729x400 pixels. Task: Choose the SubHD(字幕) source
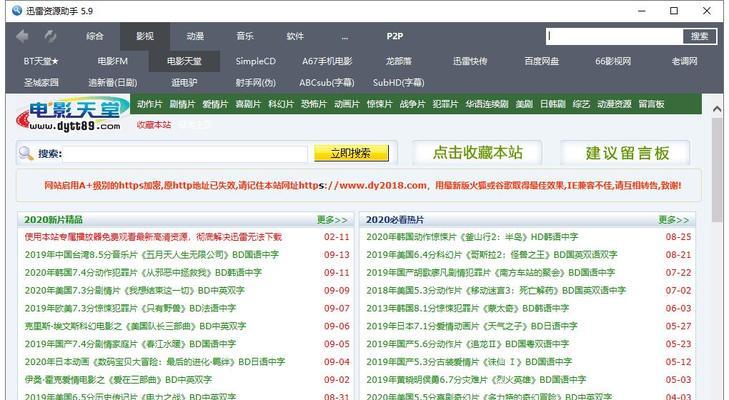click(x=399, y=82)
